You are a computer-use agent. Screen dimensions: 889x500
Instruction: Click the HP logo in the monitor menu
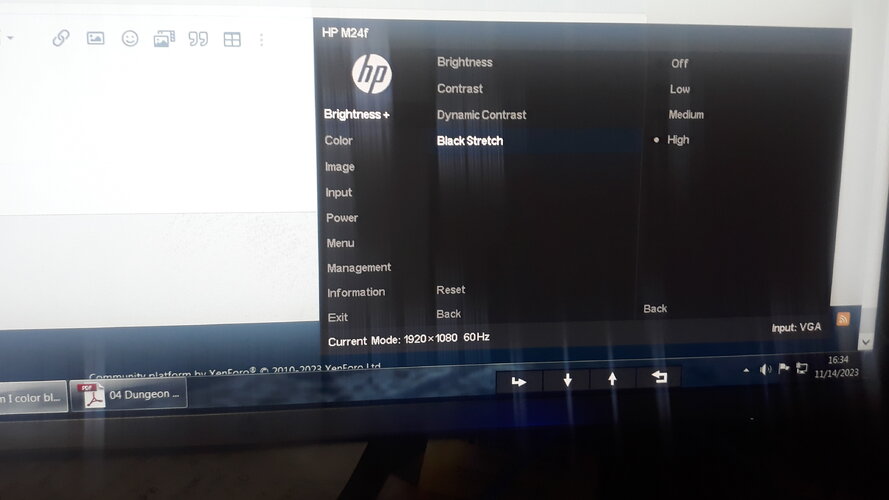(x=371, y=73)
